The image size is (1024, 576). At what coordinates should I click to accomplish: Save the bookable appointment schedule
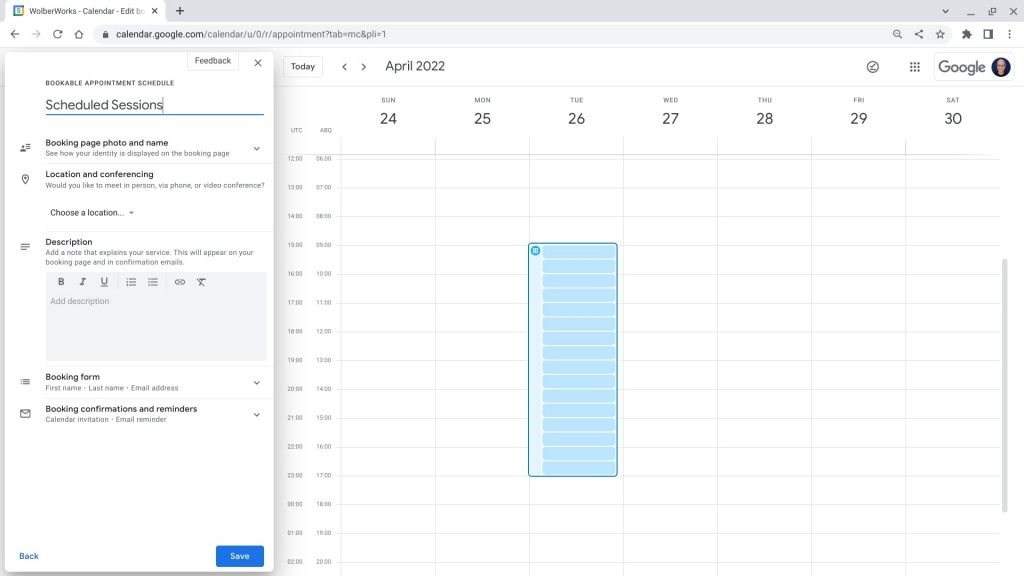click(239, 555)
